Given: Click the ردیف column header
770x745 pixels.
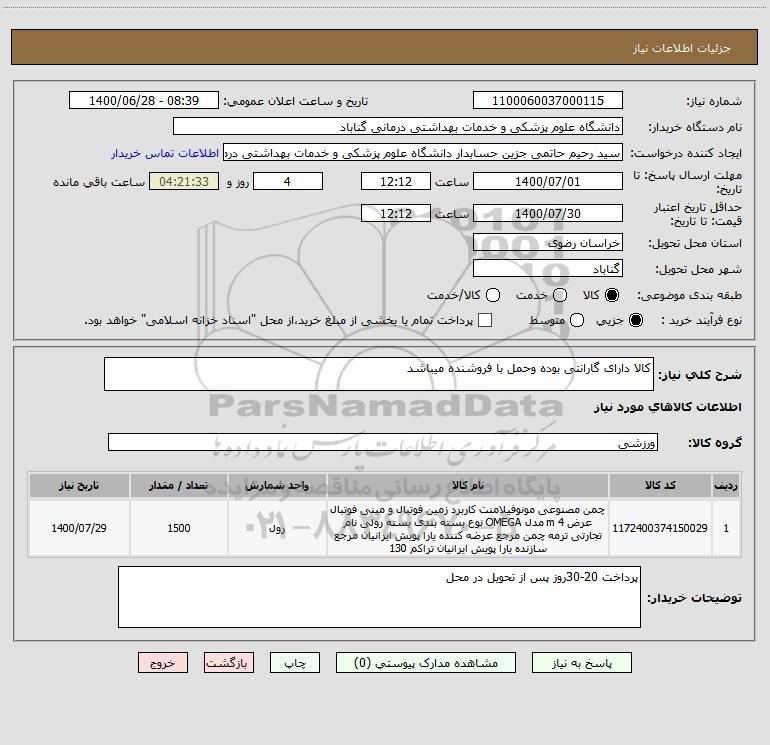Looking at the screenshot, I should pos(726,485).
